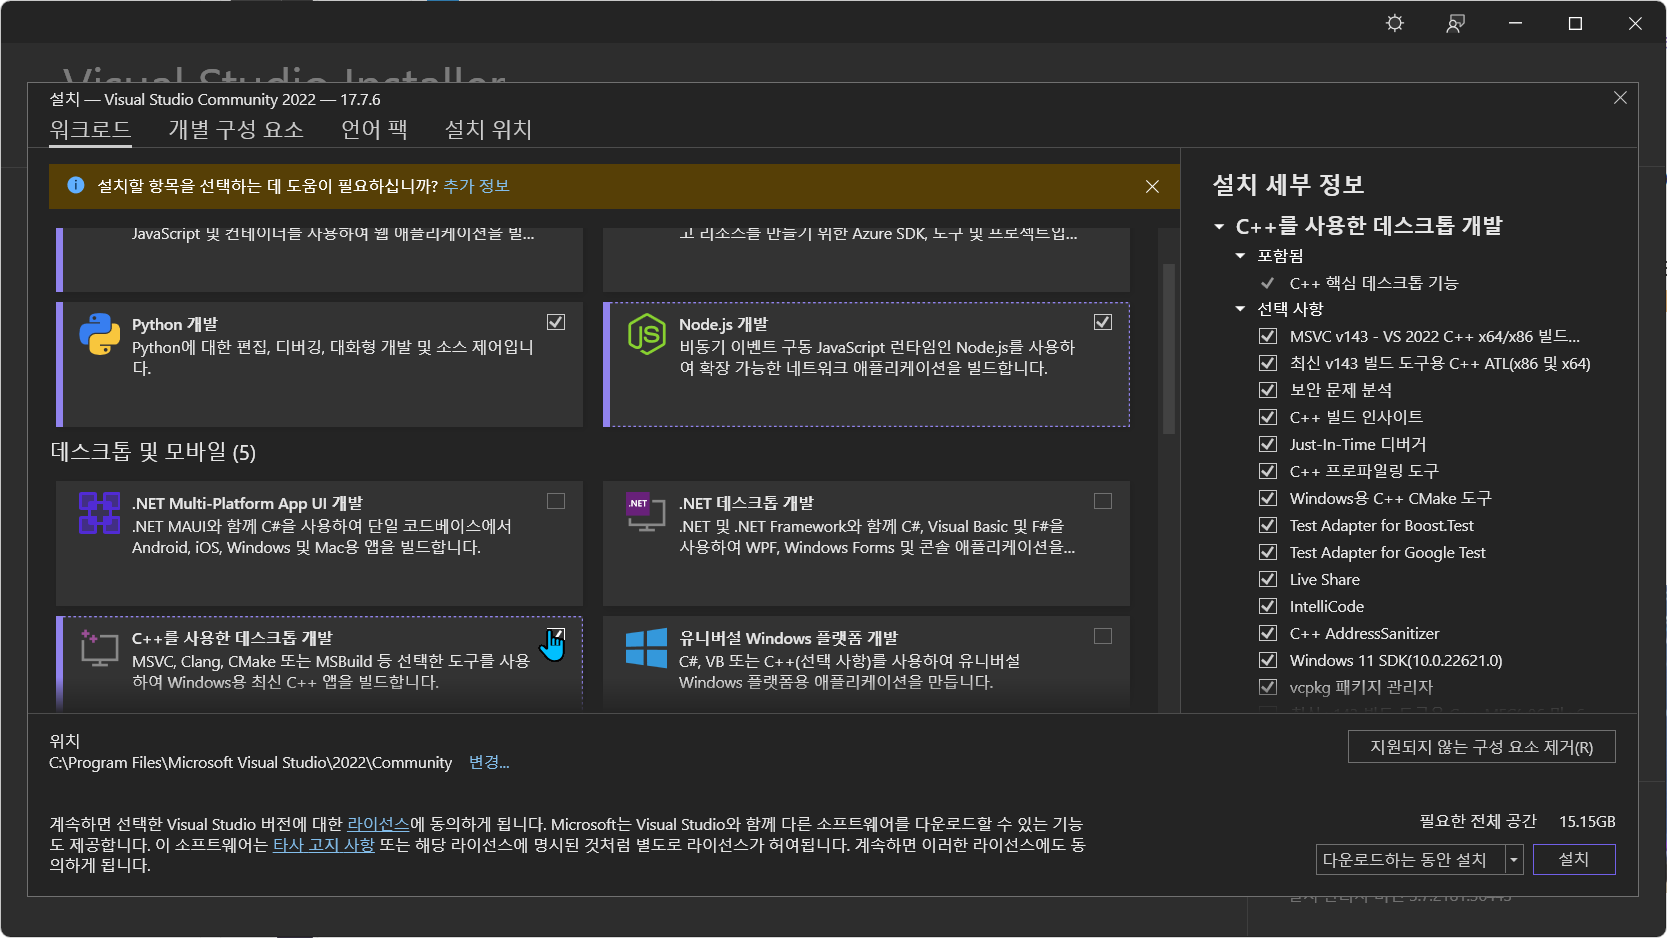Click the .NET desktop workload icon

pyautogui.click(x=646, y=512)
